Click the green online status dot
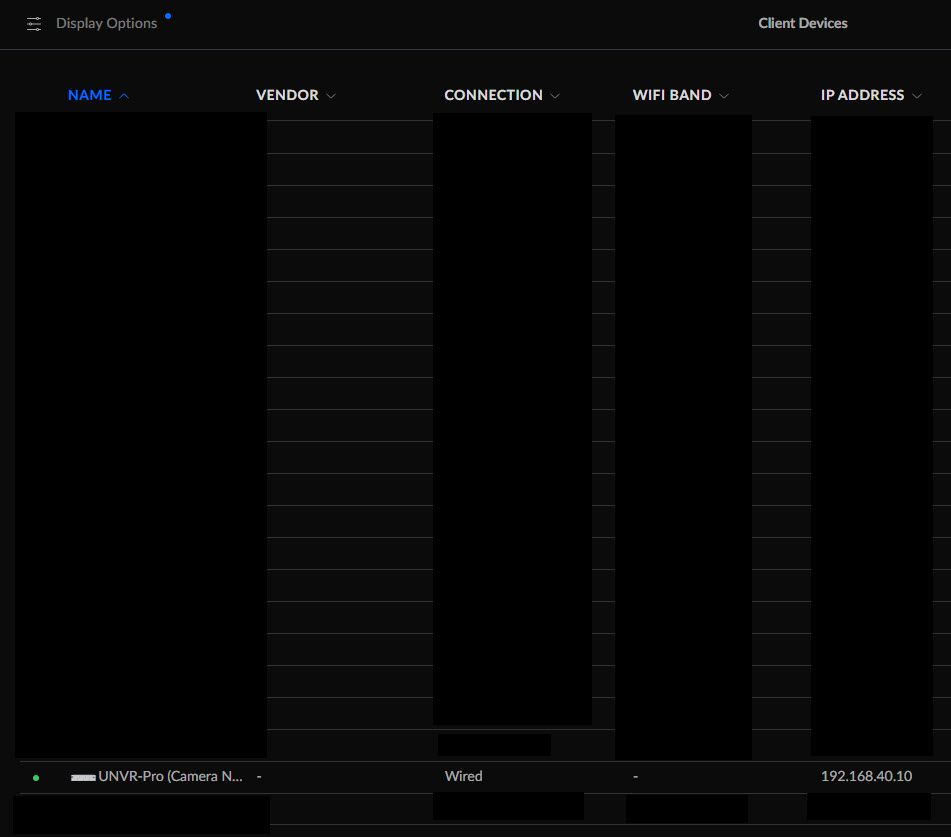This screenshot has width=951, height=837. point(36,777)
